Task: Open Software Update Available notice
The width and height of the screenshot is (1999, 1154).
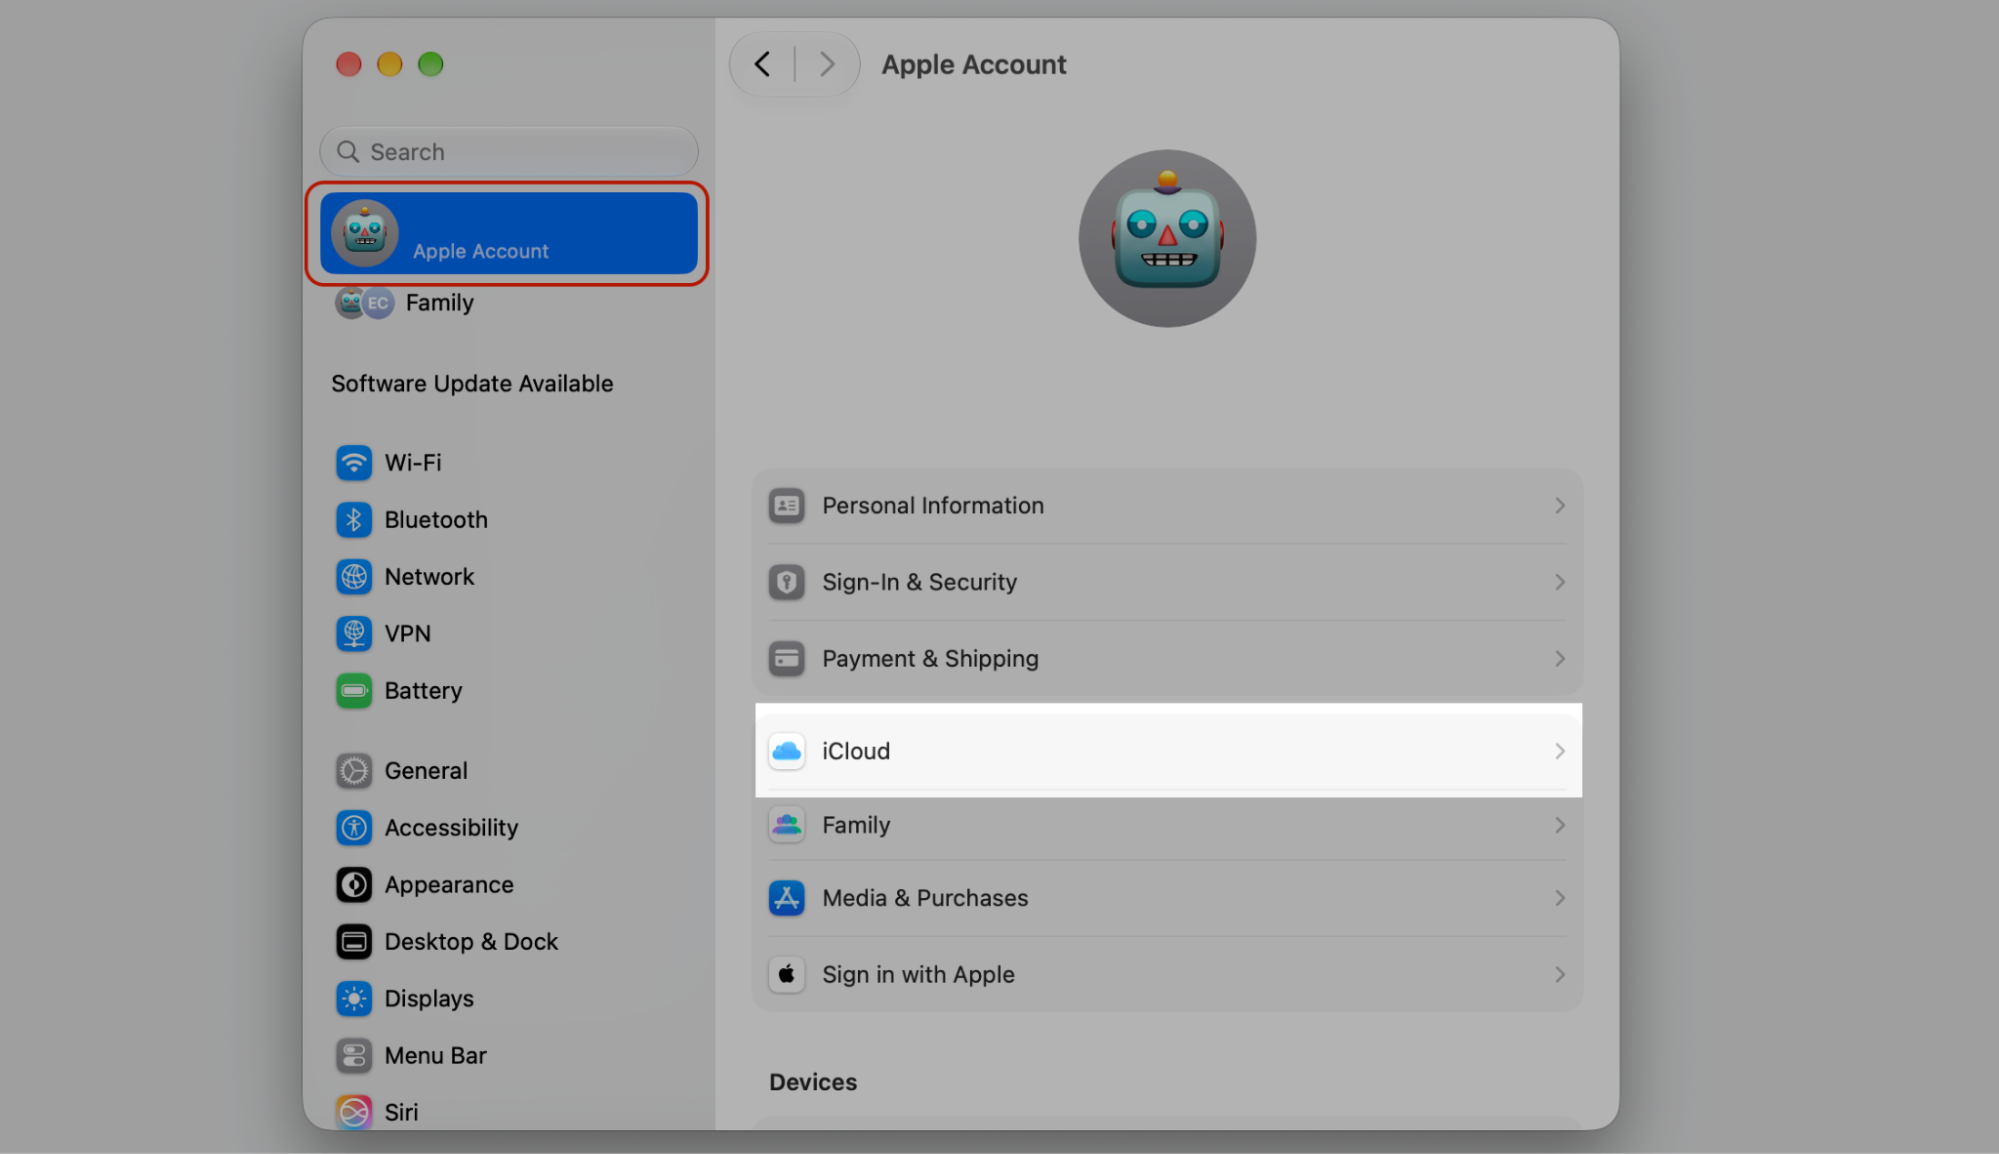Action: 472,384
